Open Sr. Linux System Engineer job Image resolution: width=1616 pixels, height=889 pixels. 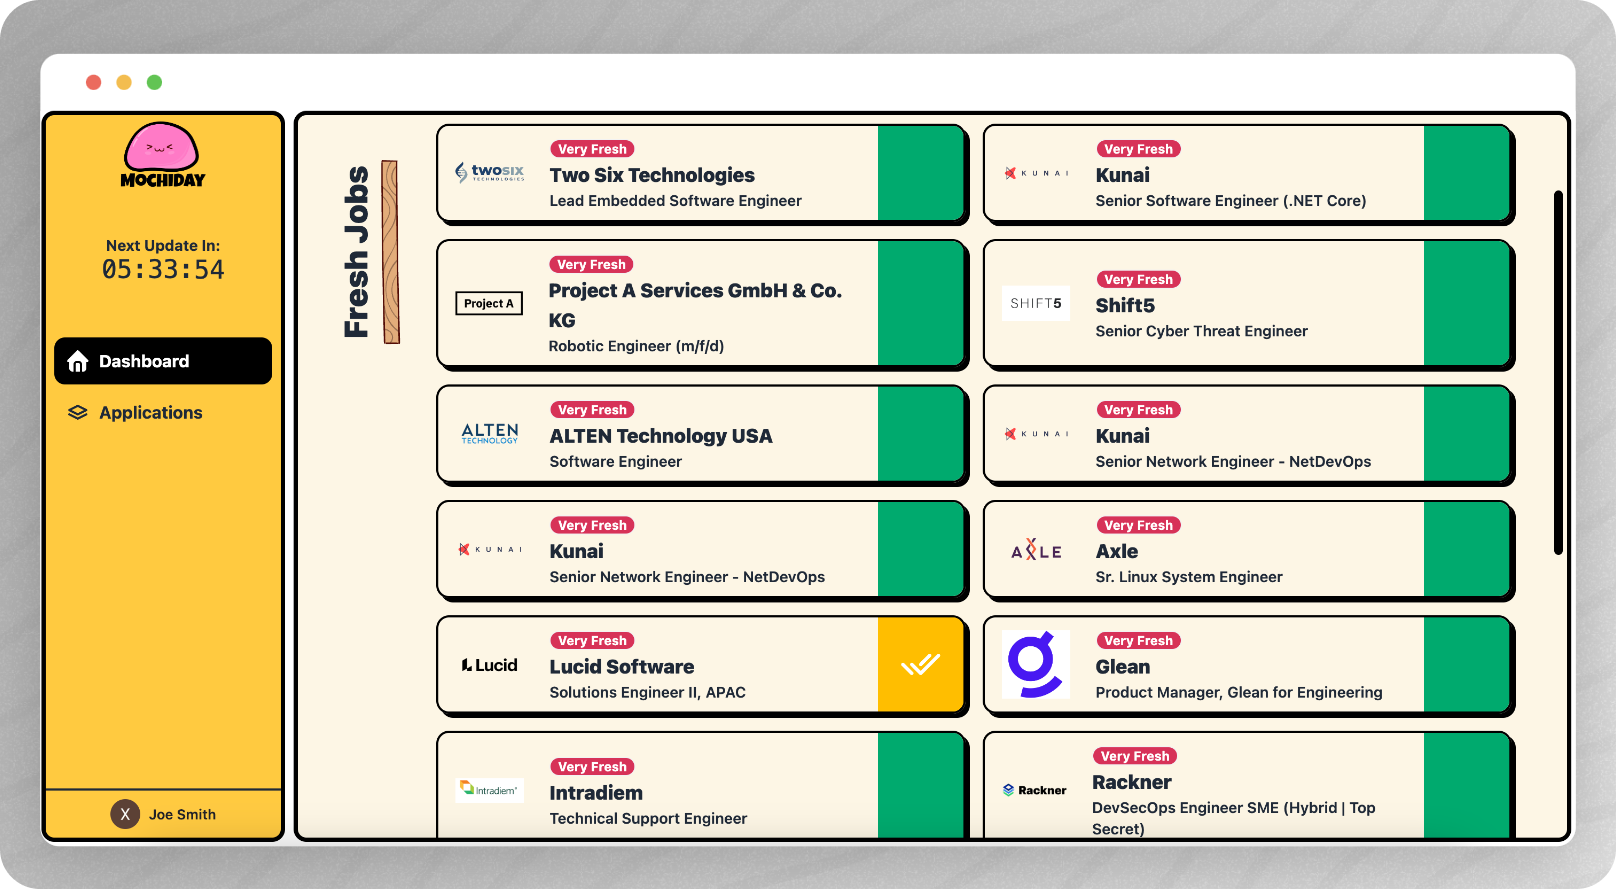[1188, 577]
